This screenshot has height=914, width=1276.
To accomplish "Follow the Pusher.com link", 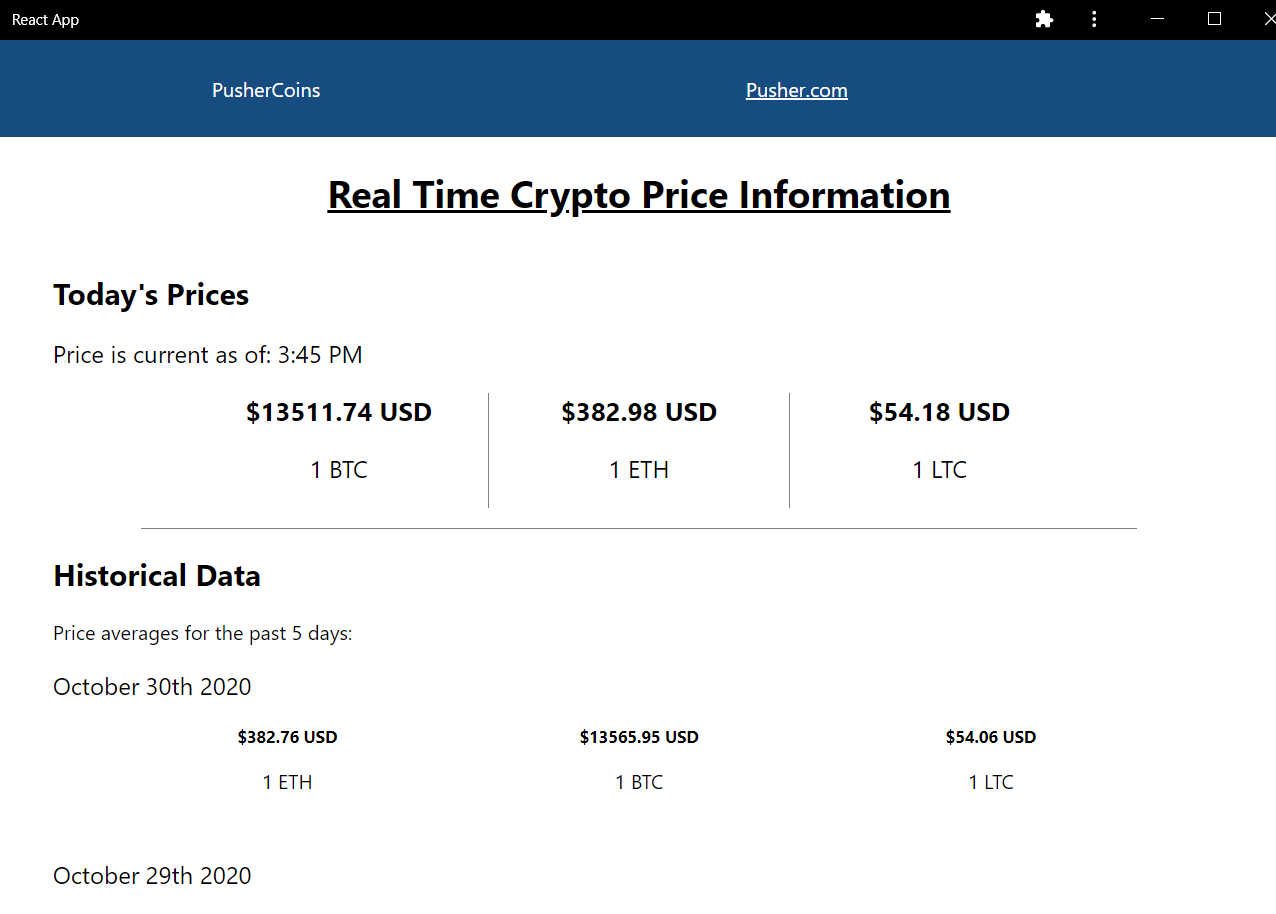I will tap(797, 90).
